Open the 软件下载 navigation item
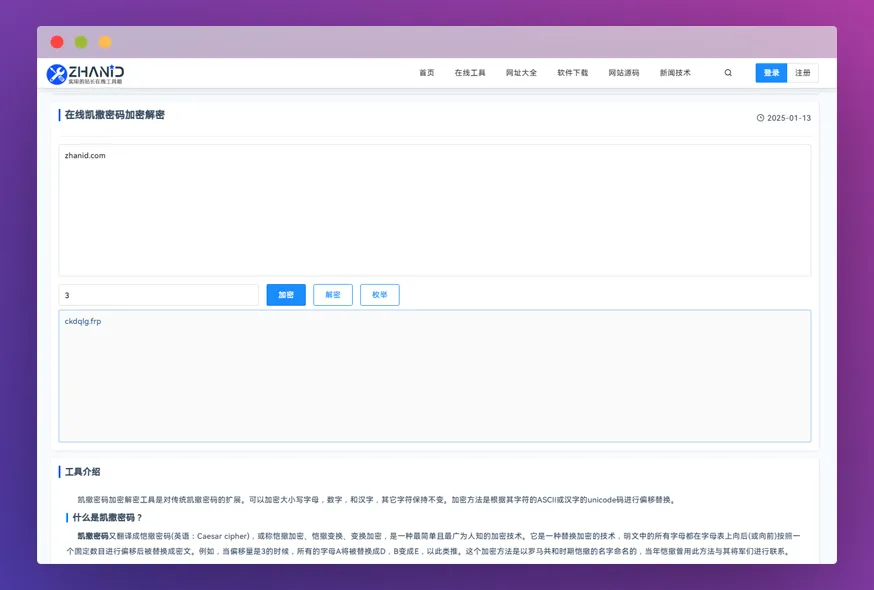Viewport: 874px width, 590px height. click(x=572, y=72)
